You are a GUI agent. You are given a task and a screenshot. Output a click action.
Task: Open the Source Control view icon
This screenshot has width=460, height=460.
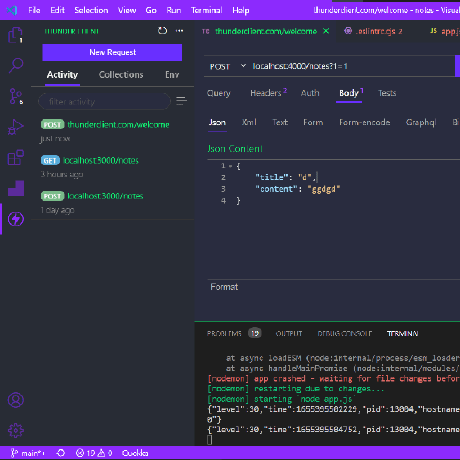point(15,96)
